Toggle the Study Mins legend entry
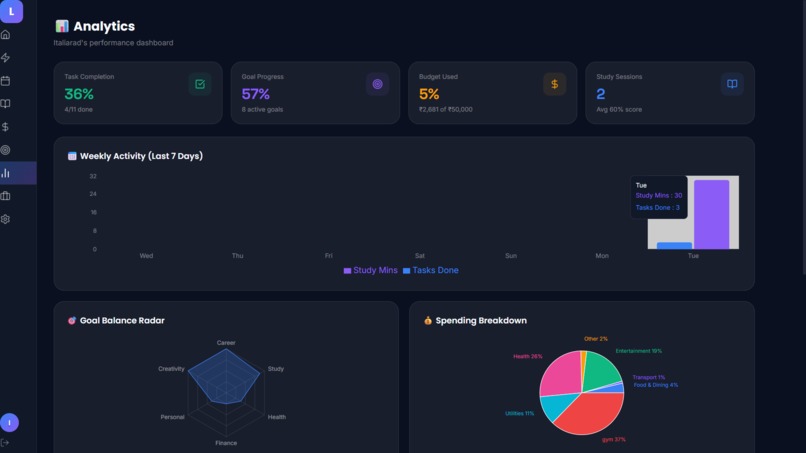This screenshot has height=453, width=806. [371, 270]
